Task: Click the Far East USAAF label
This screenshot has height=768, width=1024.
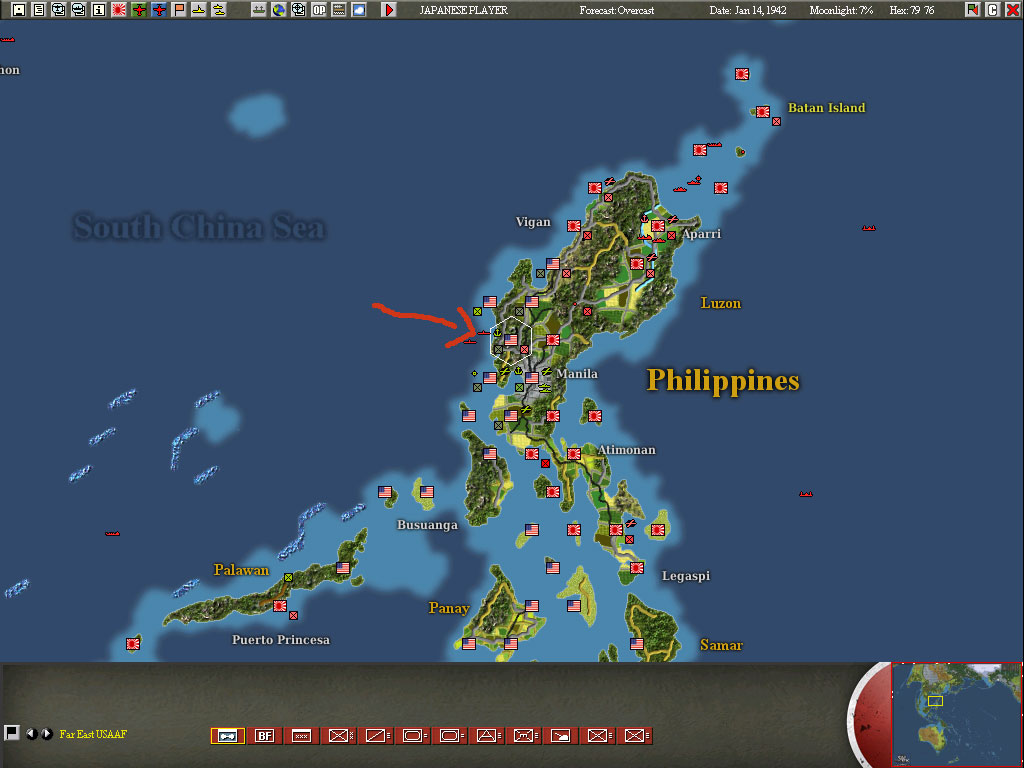Action: (x=93, y=734)
